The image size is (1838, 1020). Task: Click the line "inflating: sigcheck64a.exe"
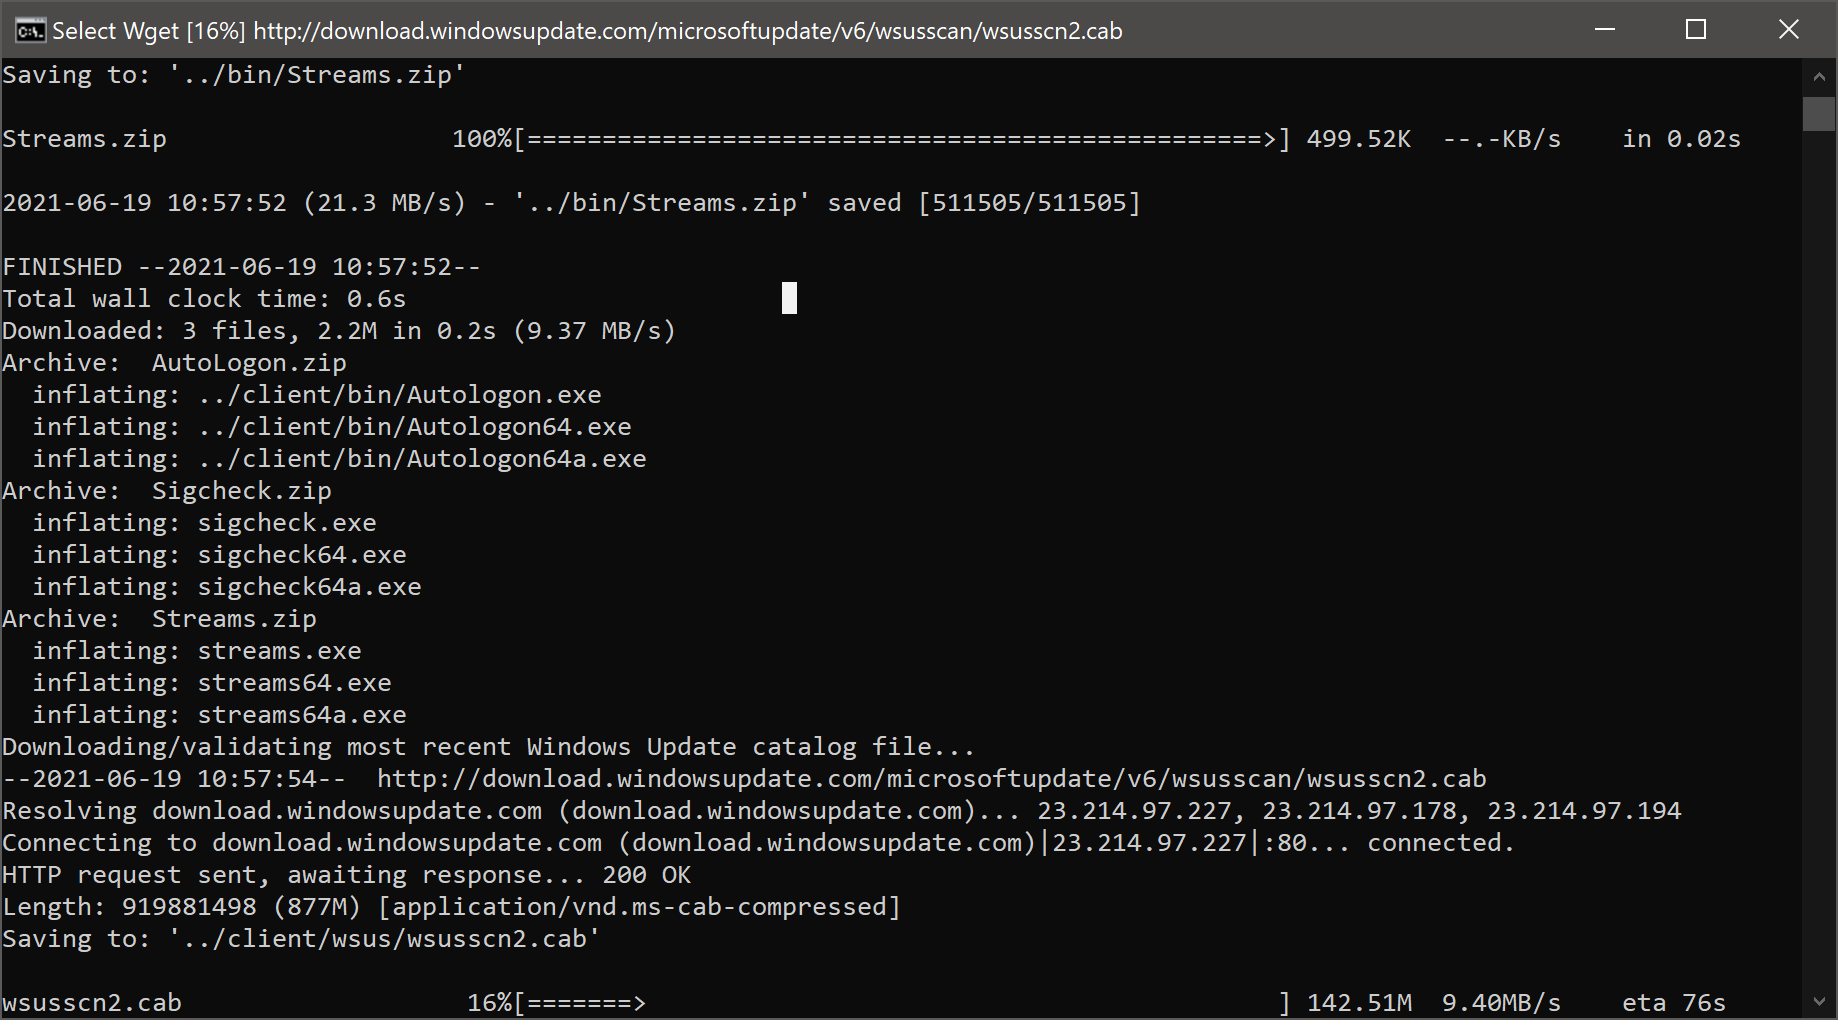pos(227,587)
